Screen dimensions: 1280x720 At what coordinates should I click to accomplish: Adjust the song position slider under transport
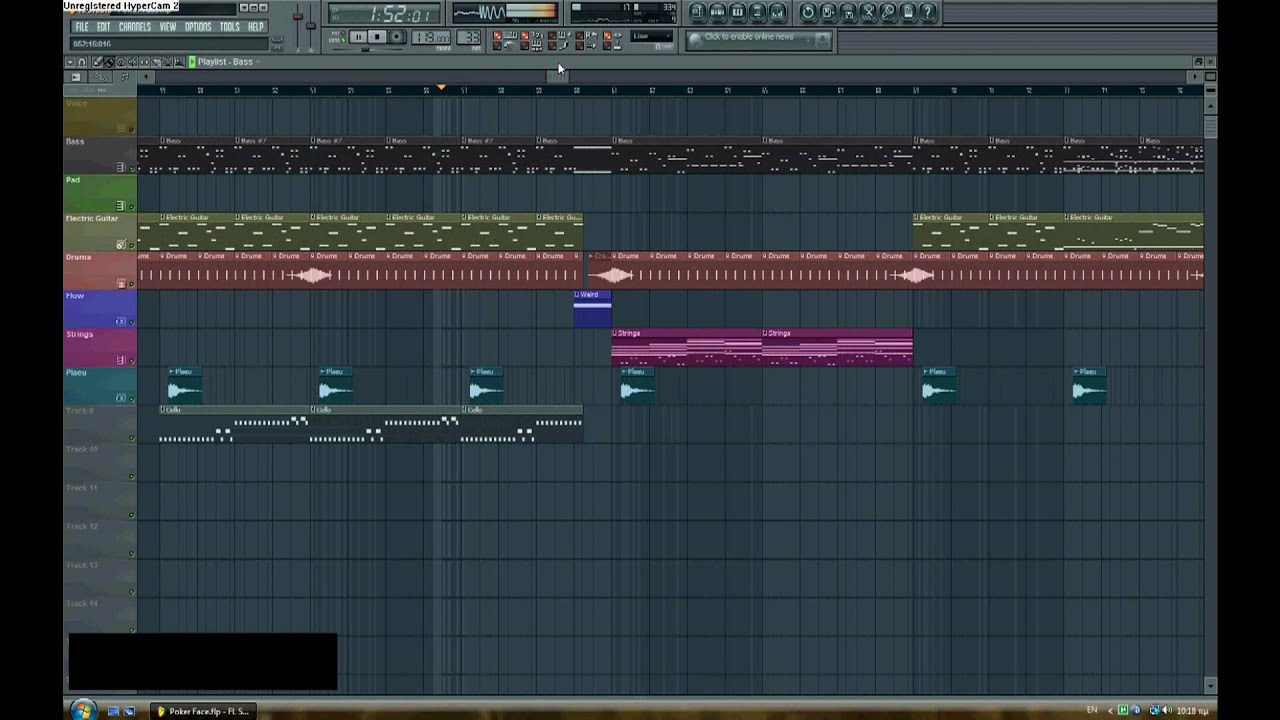365,49
